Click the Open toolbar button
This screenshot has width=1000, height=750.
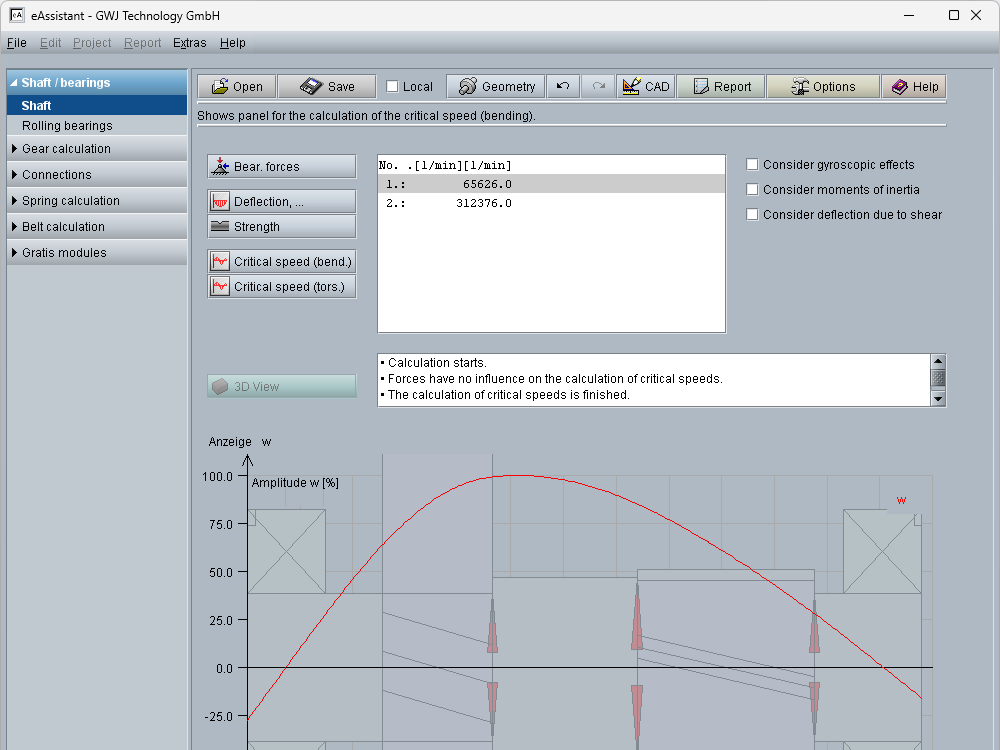click(x=236, y=87)
